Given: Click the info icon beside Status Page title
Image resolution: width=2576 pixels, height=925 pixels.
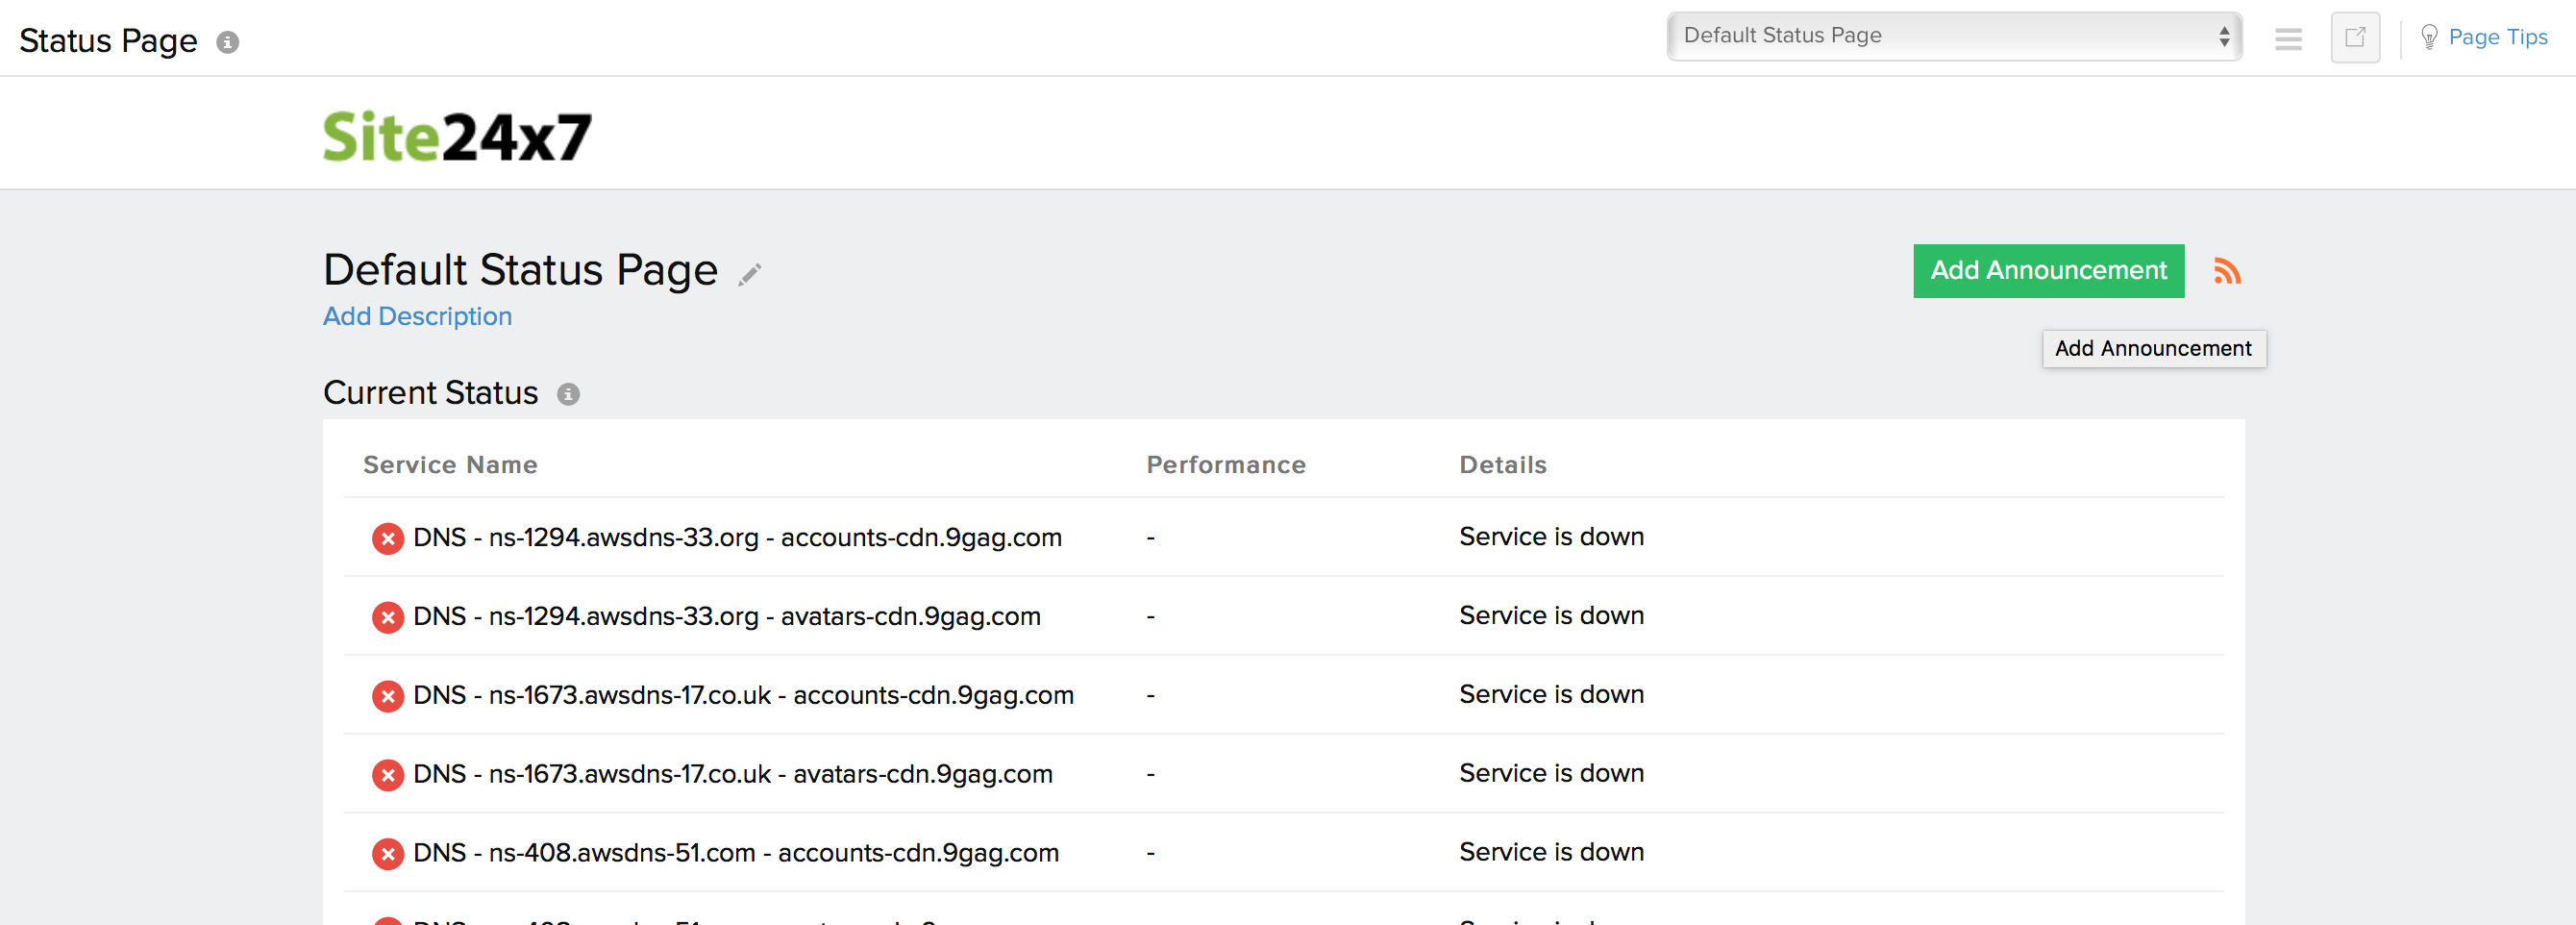Looking at the screenshot, I should coord(228,42).
